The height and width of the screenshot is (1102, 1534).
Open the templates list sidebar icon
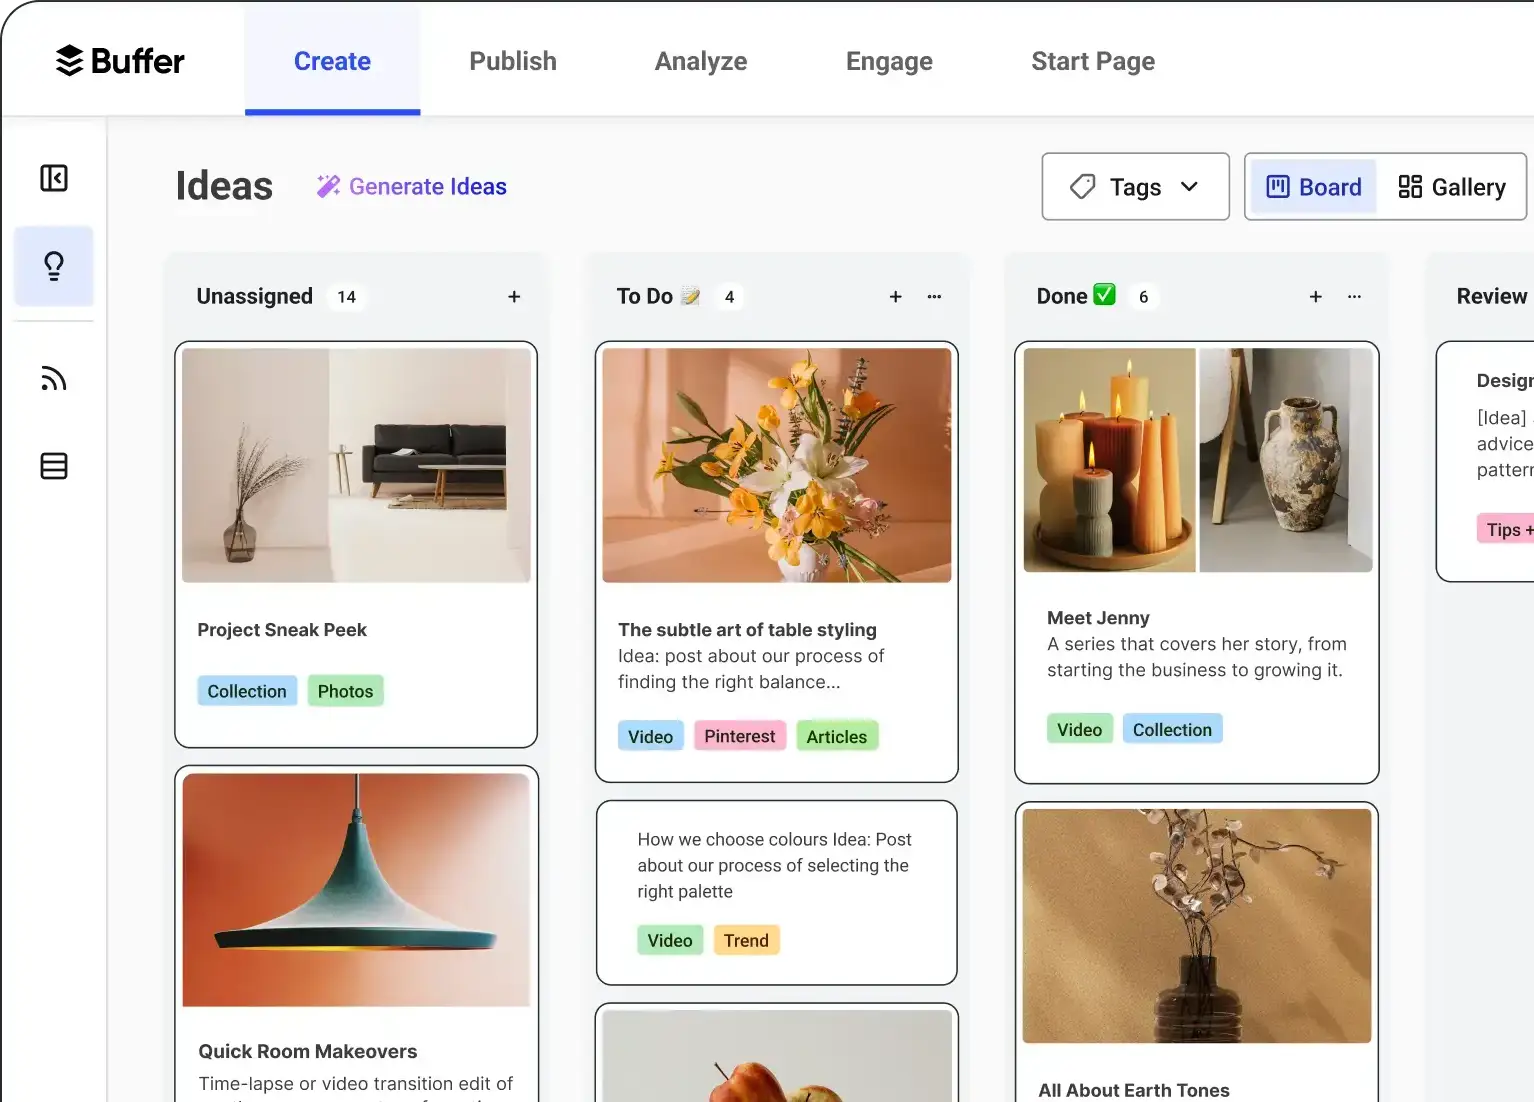coord(54,466)
